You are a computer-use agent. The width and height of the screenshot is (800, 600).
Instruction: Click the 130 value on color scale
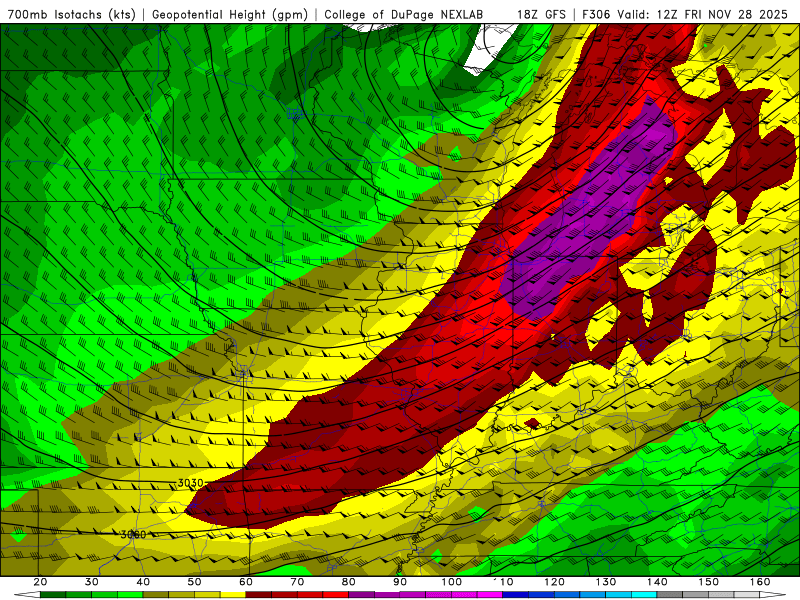(606, 582)
